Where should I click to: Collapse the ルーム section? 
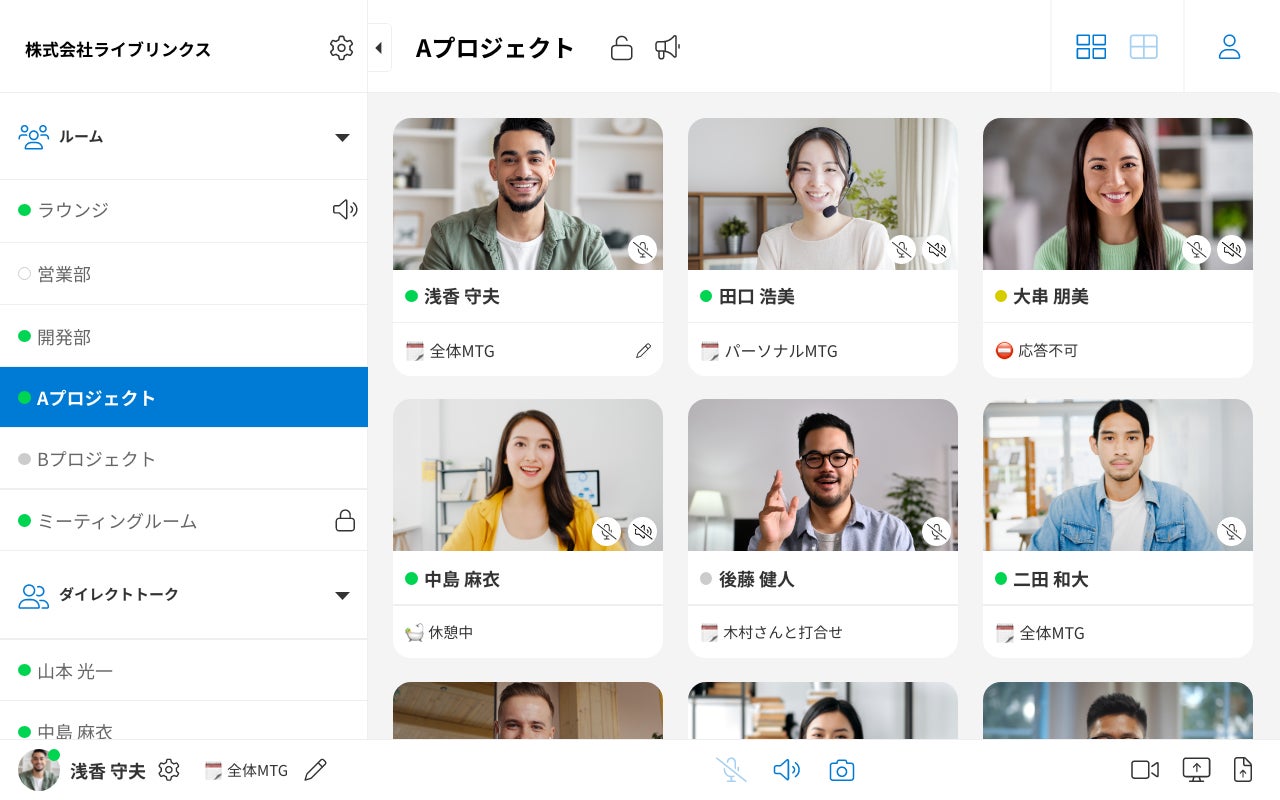pos(342,137)
